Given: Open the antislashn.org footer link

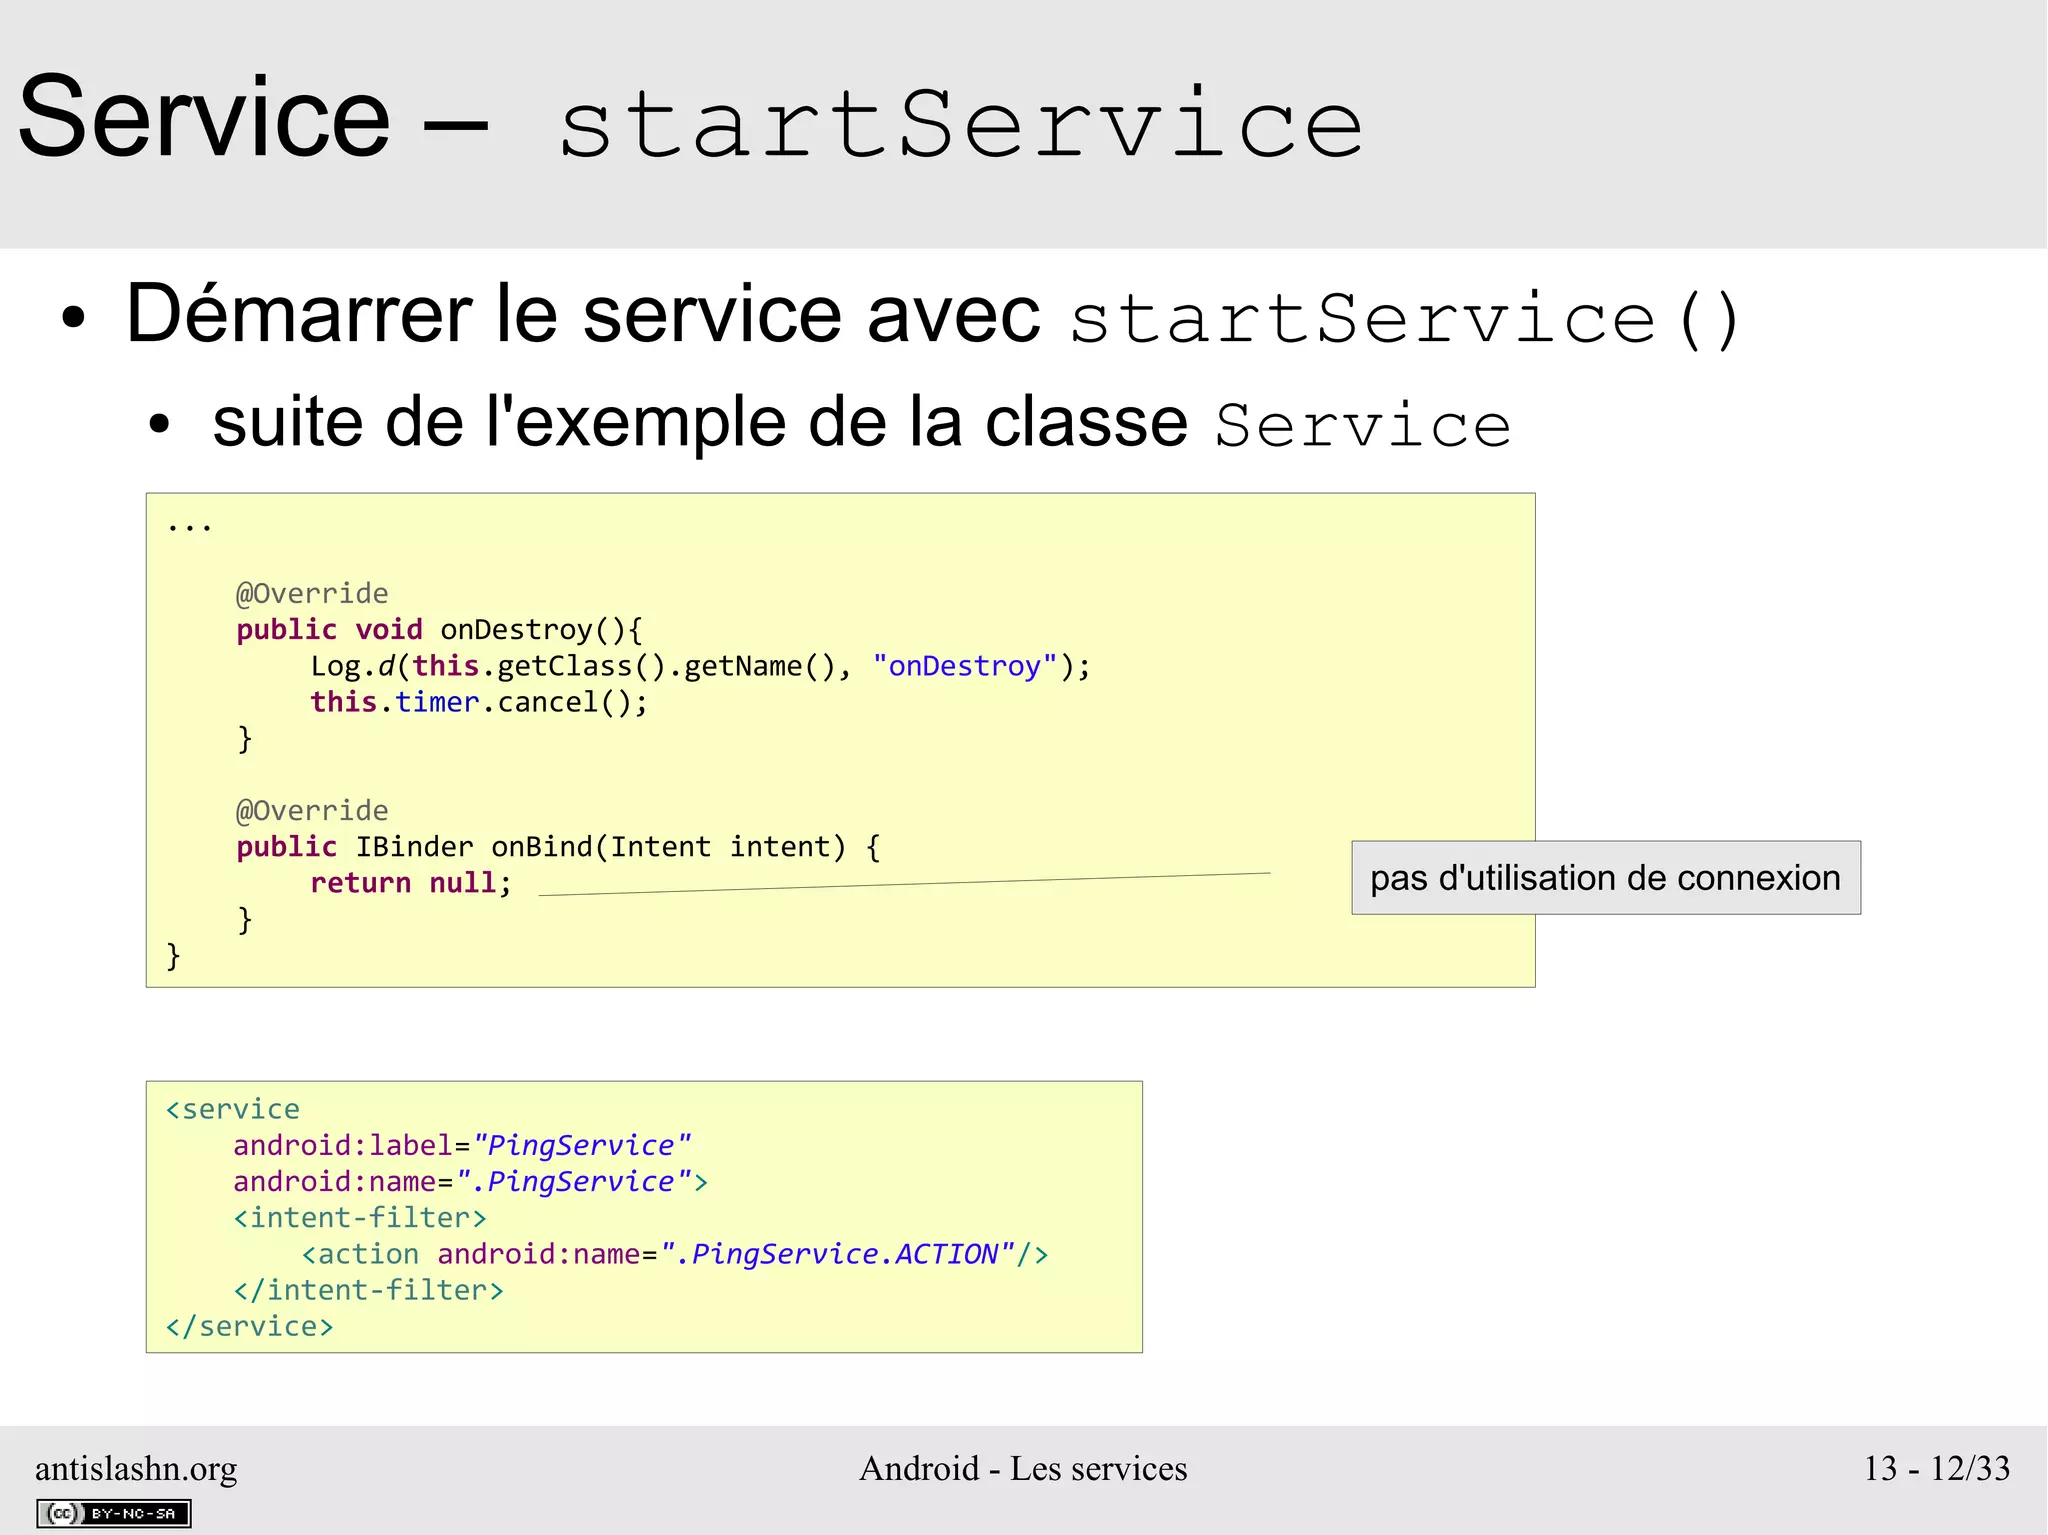Looking at the screenshot, I should [136, 1468].
